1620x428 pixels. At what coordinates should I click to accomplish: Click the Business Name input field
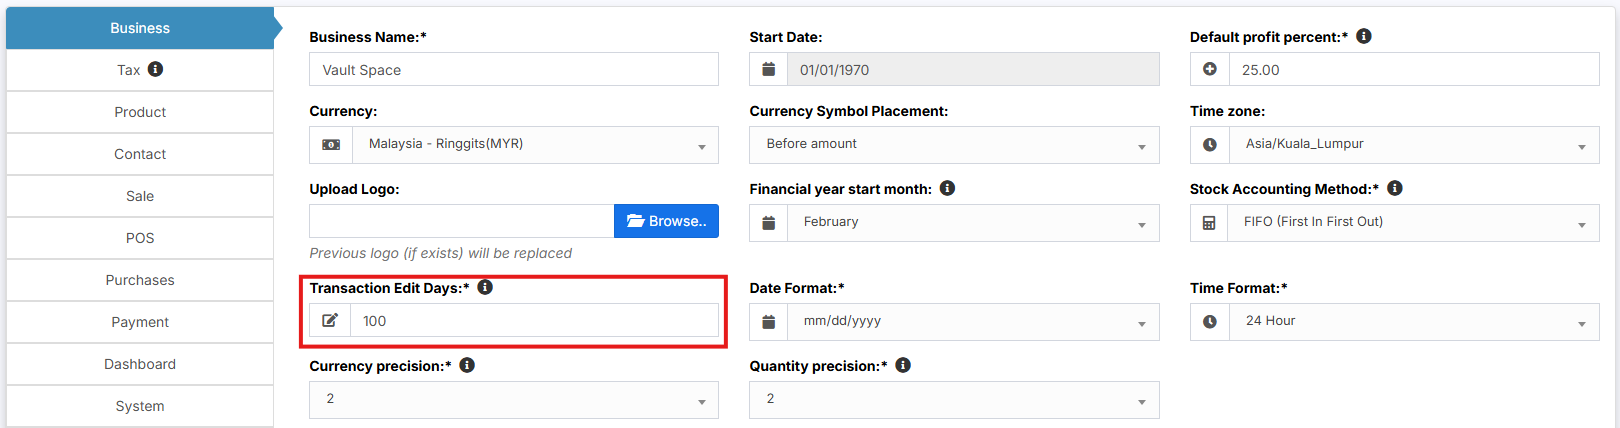pos(513,69)
